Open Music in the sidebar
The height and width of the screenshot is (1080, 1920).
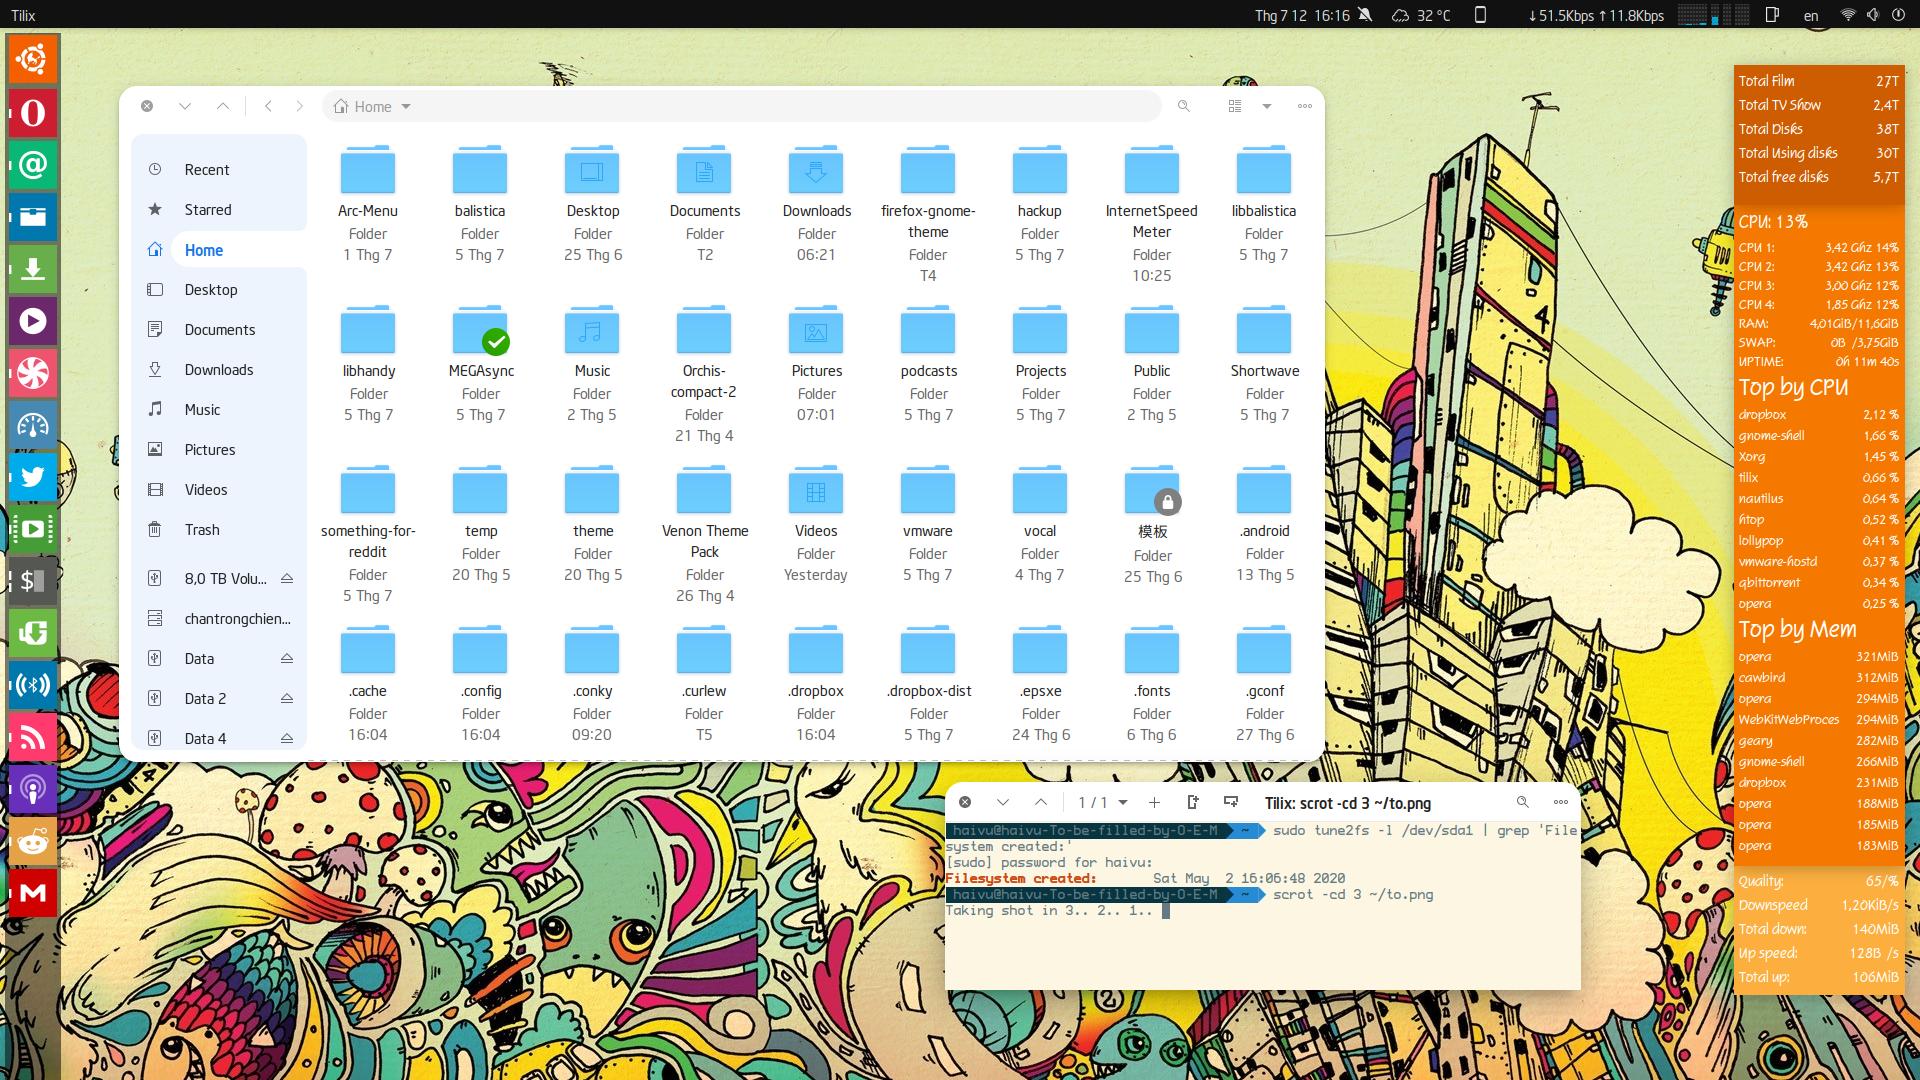(219, 410)
